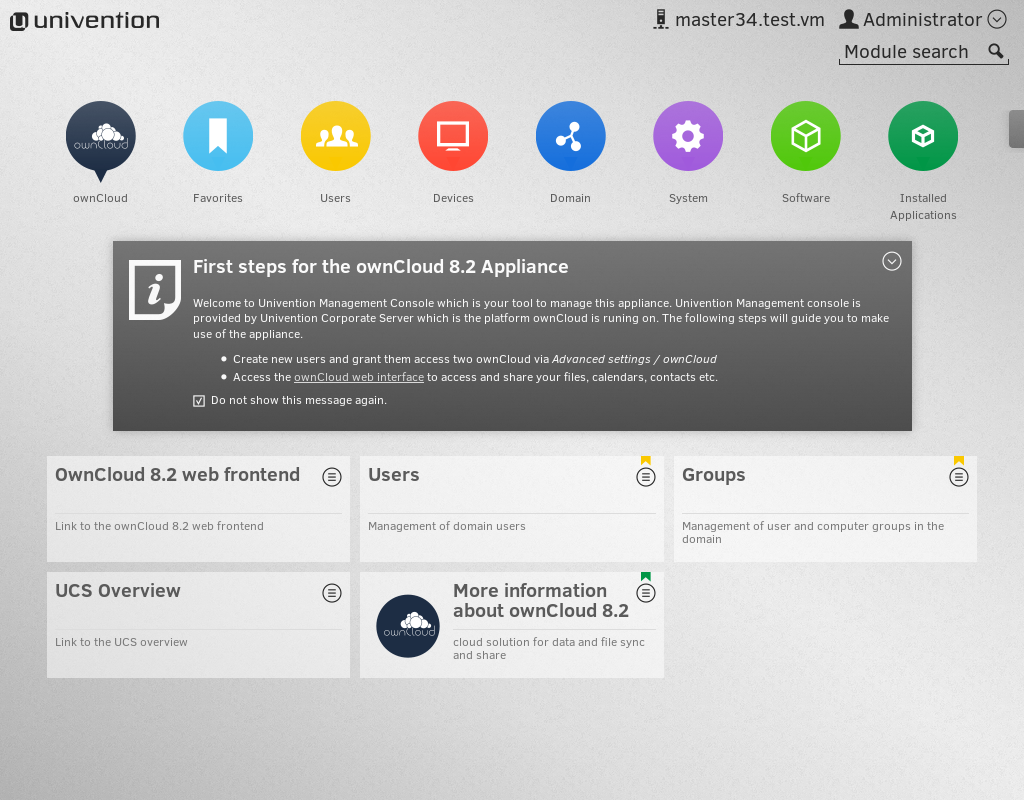Screen dimensions: 1024x800
Task: Toggle yellow favorite bookmark on Groups tile
Action: (959, 461)
